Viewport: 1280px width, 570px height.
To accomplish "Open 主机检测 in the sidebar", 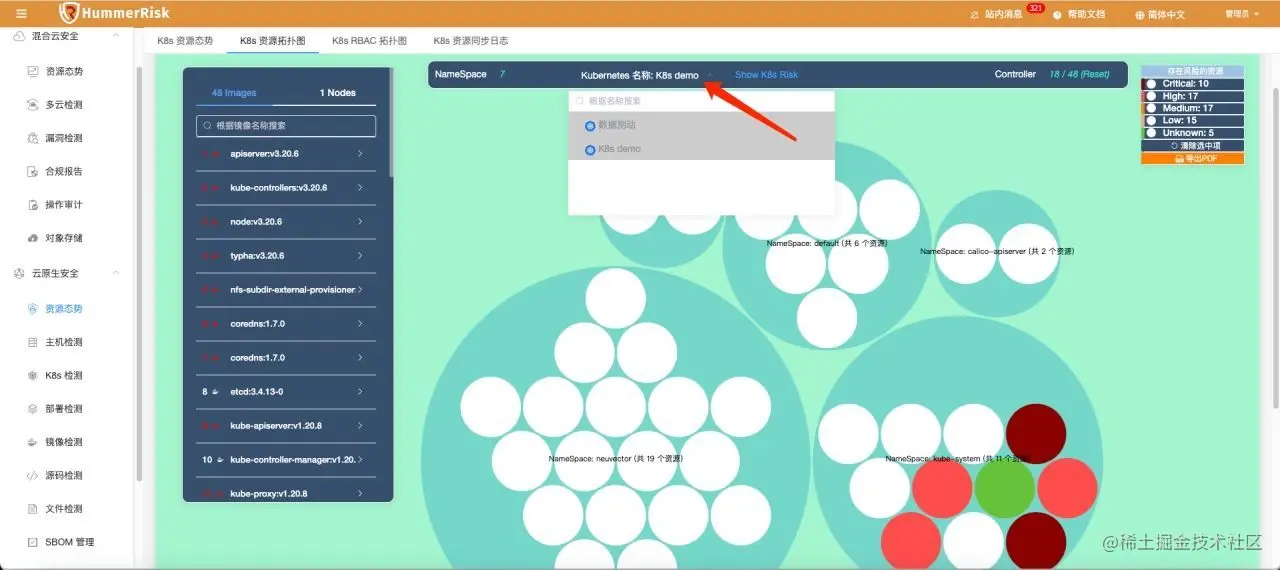I will 64,342.
